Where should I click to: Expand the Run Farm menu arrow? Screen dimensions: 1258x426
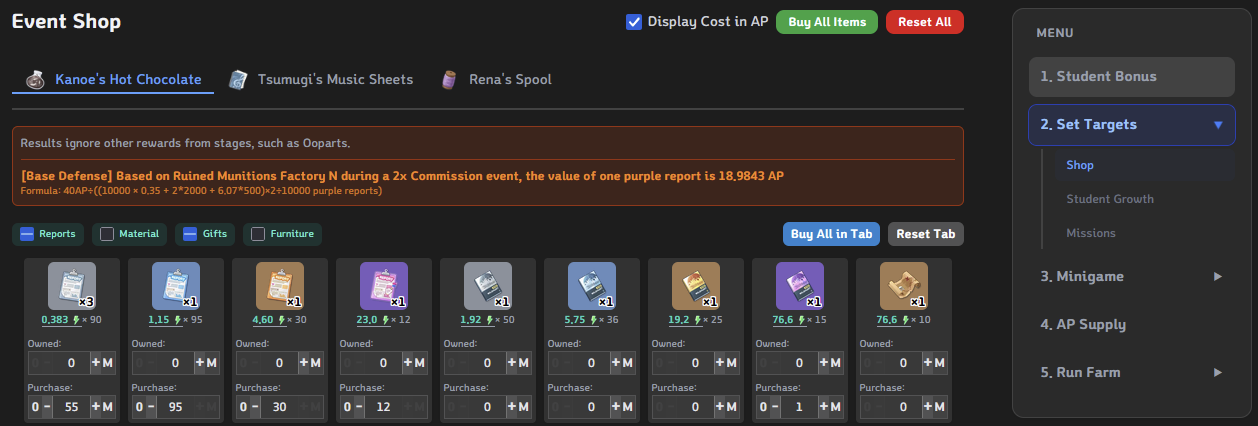click(x=1218, y=372)
